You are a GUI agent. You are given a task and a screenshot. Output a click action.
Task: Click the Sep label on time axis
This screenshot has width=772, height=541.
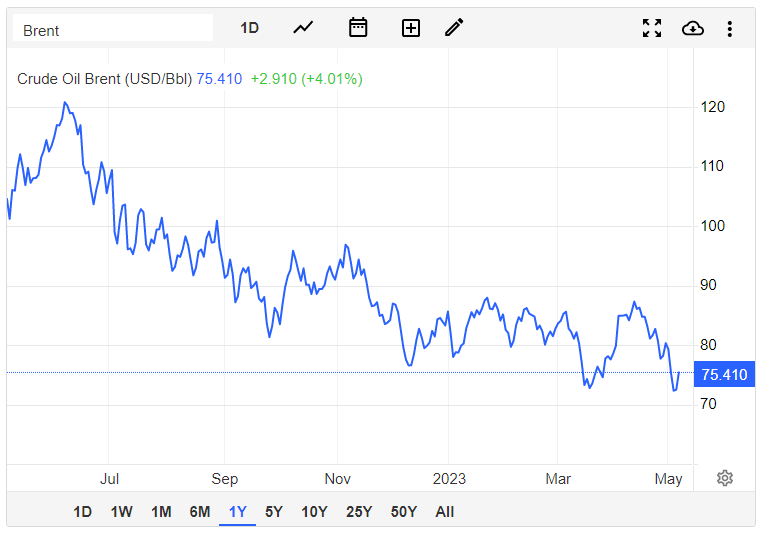pos(225,478)
